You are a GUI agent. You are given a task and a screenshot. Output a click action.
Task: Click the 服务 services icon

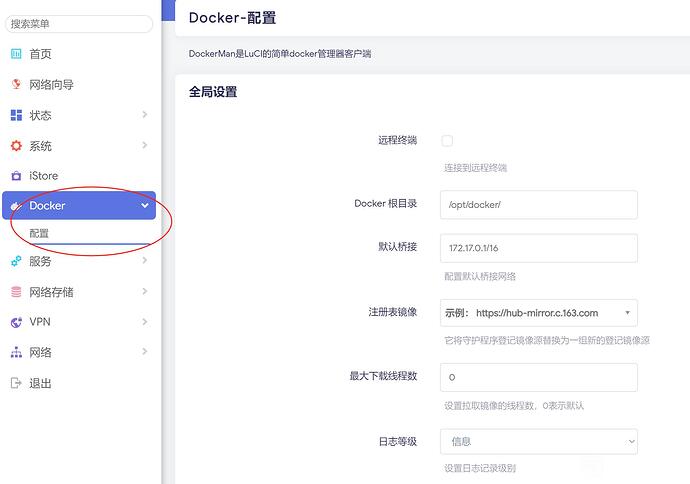[16, 261]
